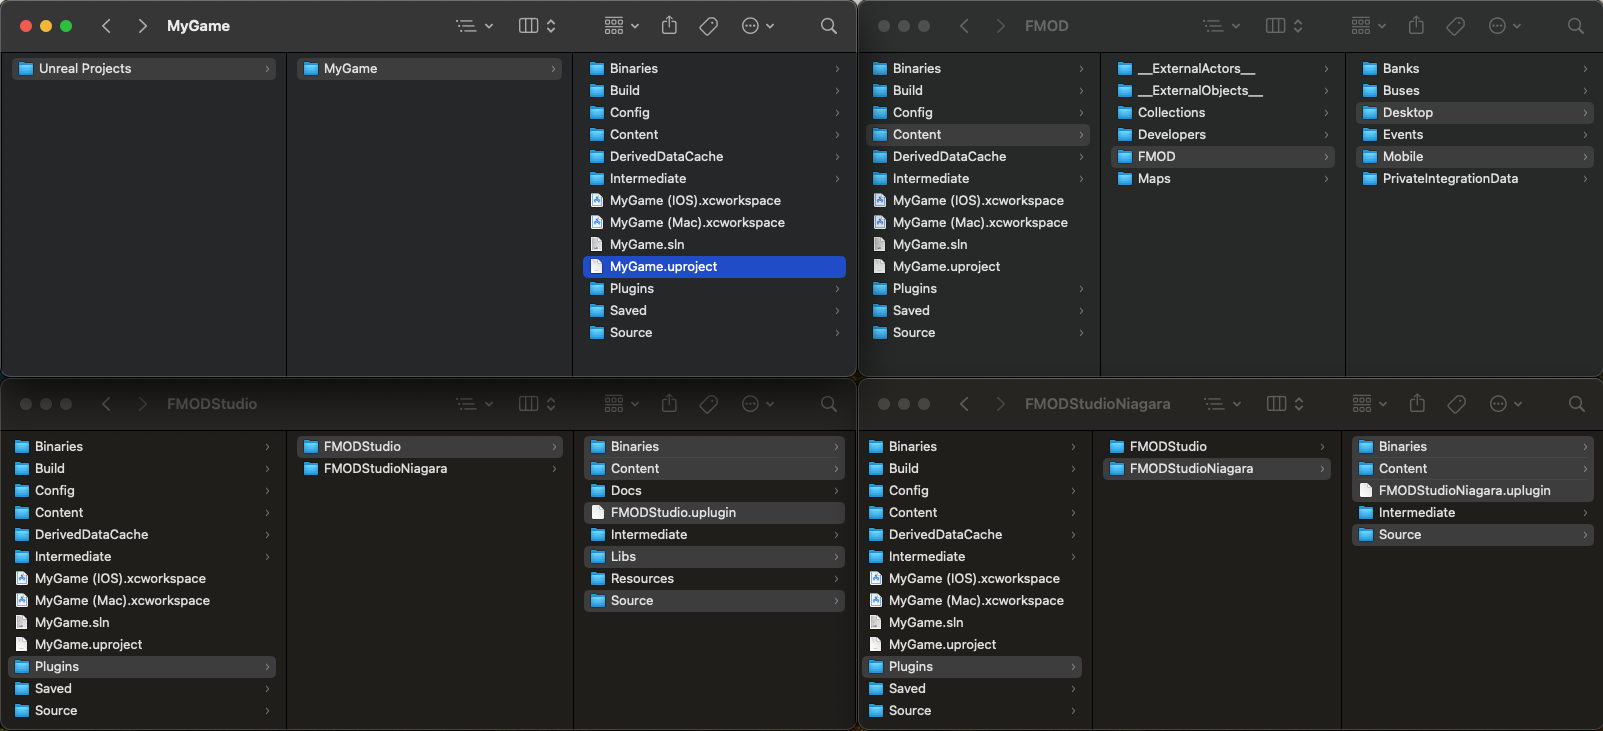Click the tag icon in MyGame window
The height and width of the screenshot is (731, 1603).
[709, 26]
